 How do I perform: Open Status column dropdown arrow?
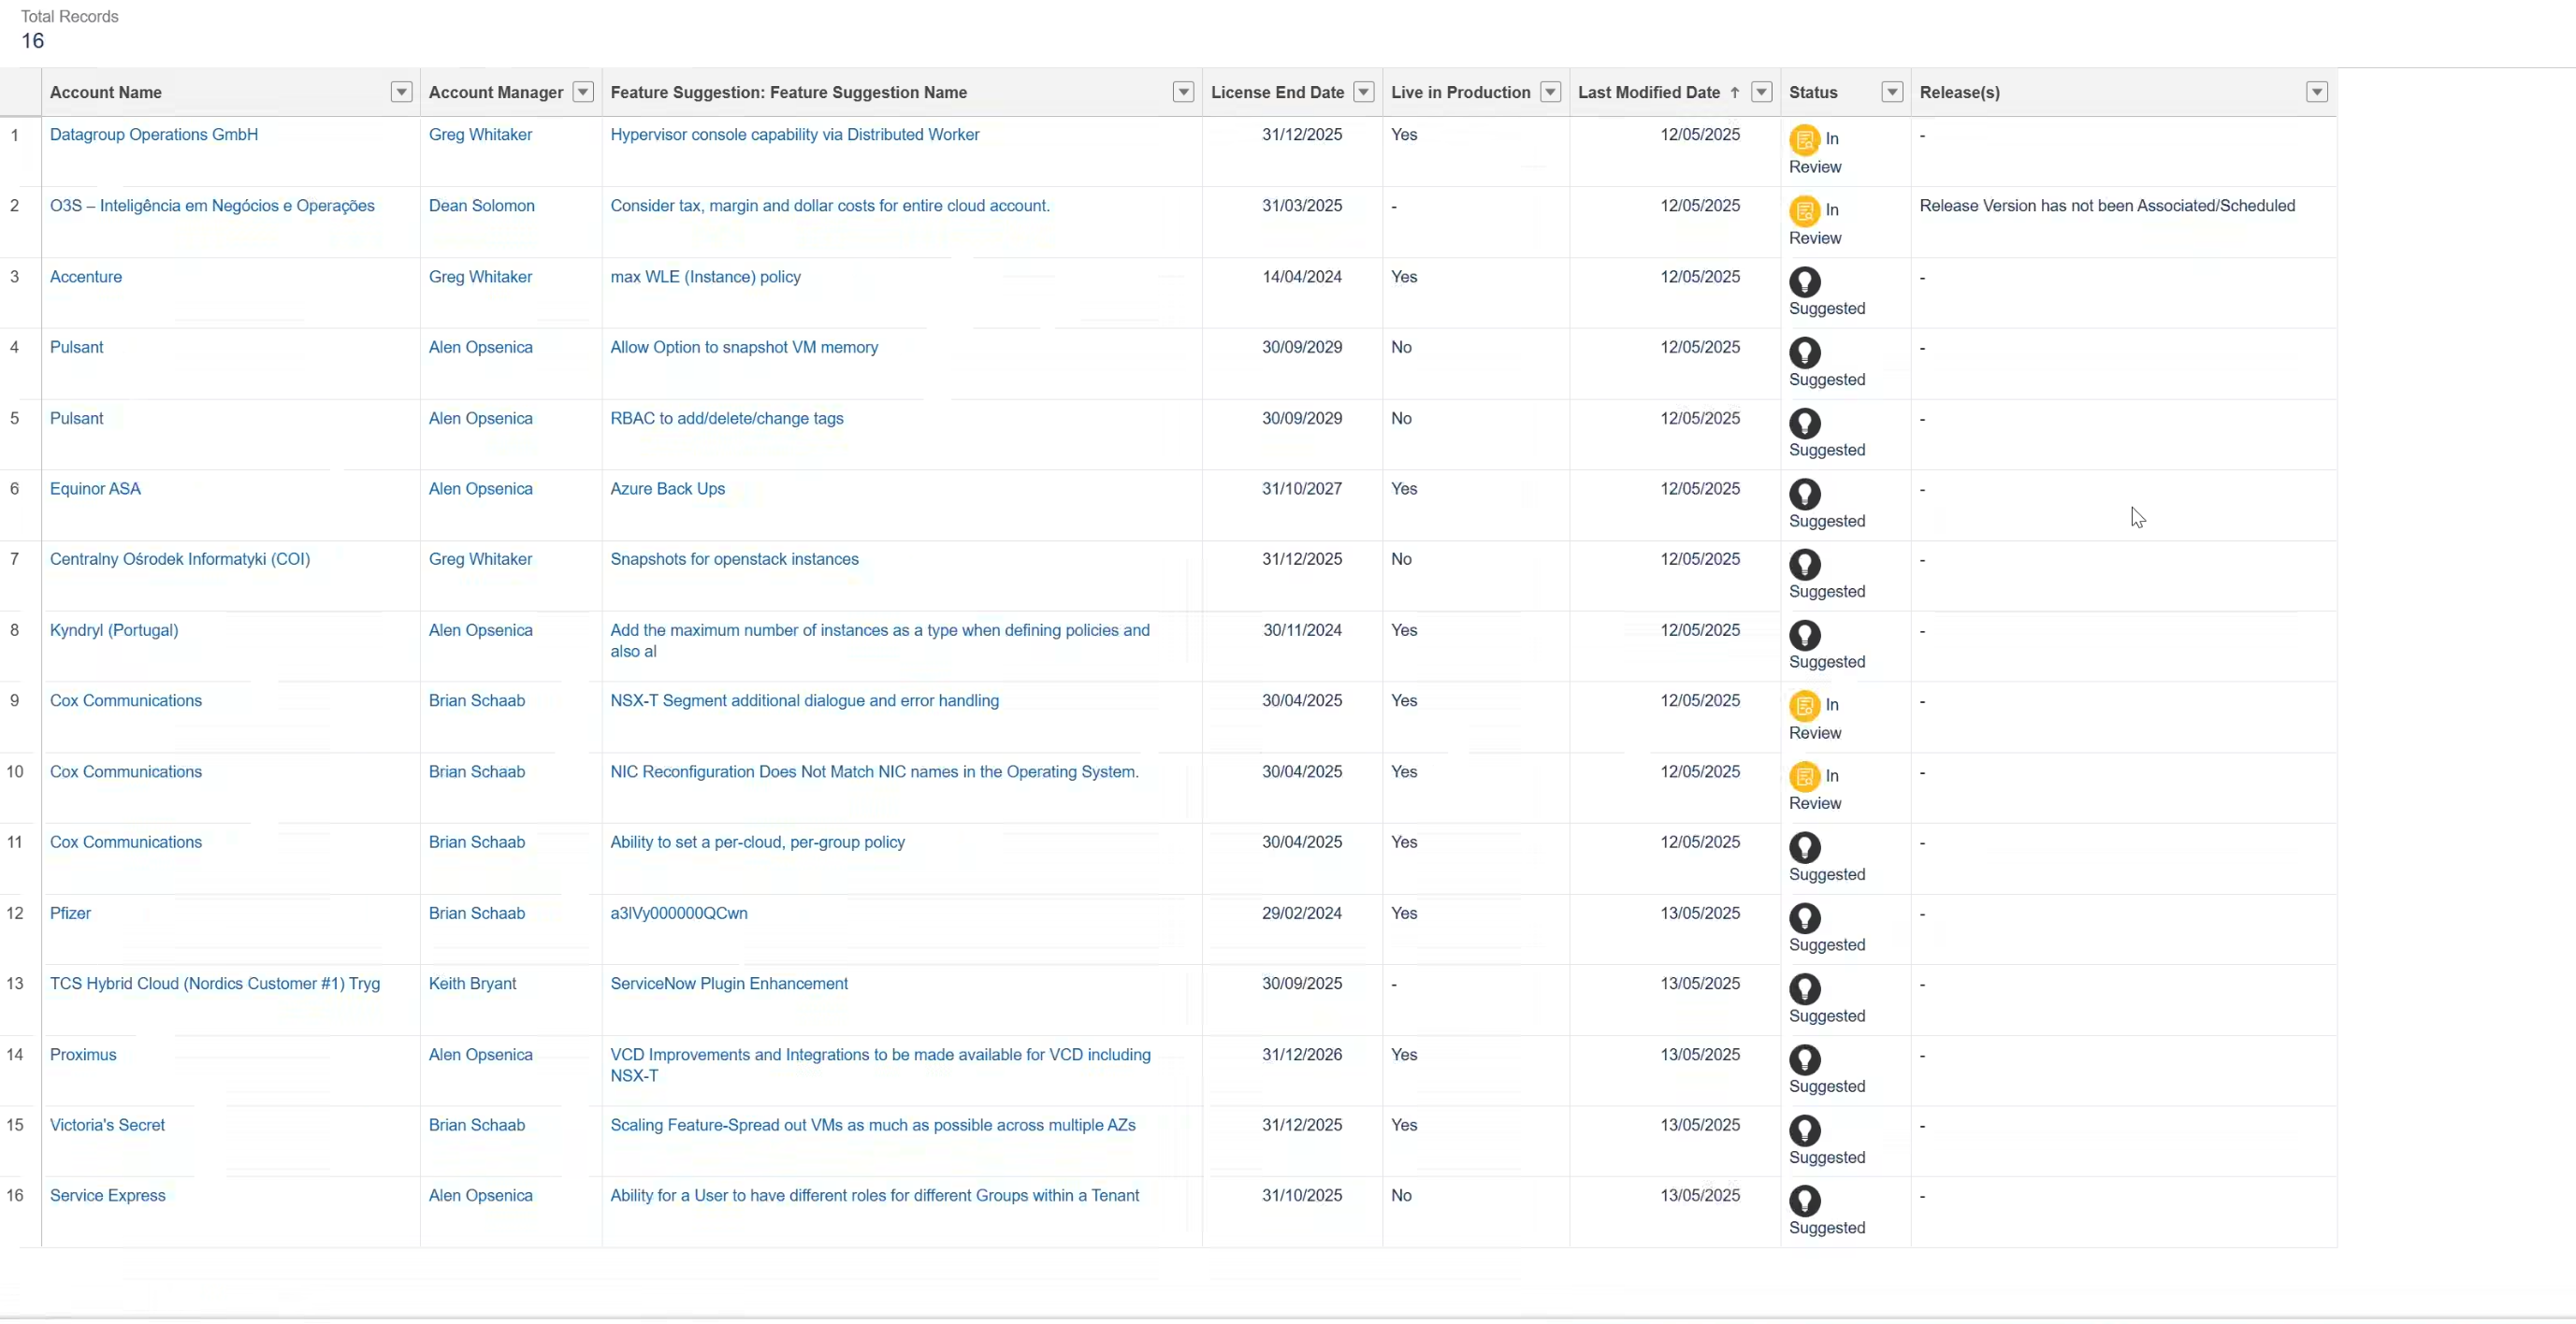[x=1892, y=92]
